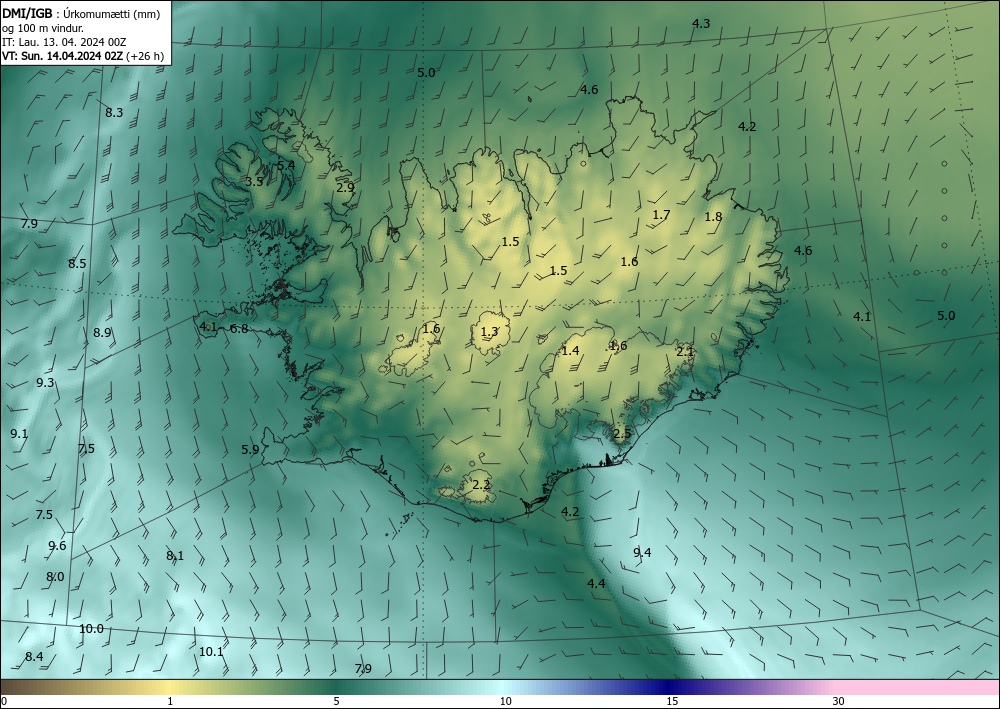Click the map value 9.3
Viewport: 1000px width, 709px height.
(45, 383)
